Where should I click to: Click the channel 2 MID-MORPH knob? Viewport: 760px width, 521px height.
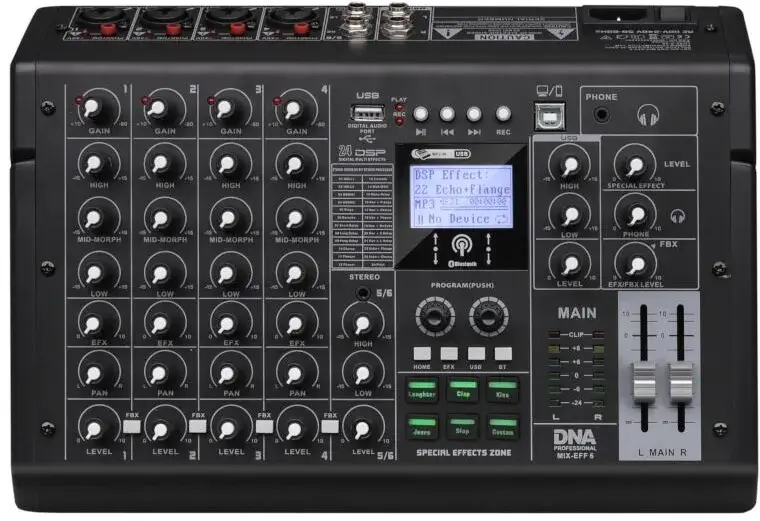pos(159,219)
